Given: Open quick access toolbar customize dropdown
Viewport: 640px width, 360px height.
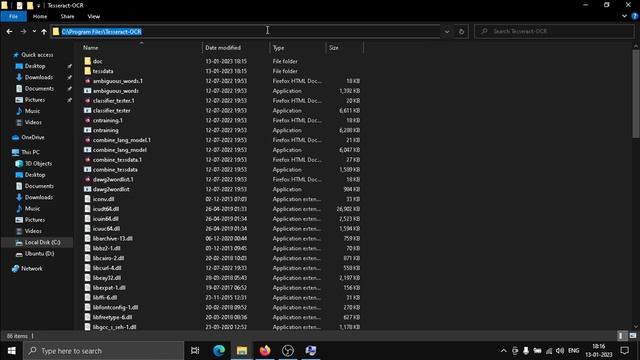Looking at the screenshot, I should click(38, 6).
